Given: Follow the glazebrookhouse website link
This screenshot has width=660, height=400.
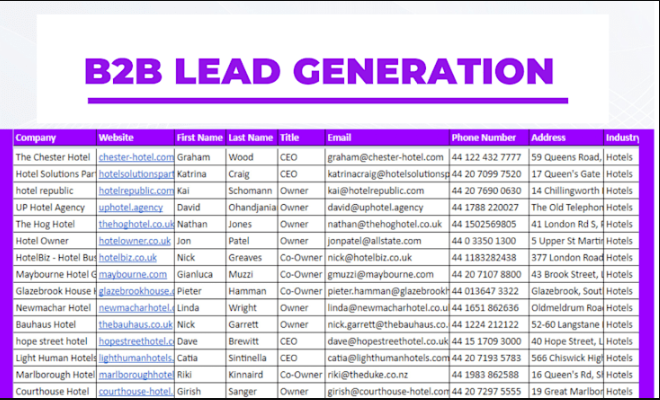Looking at the screenshot, I should (x=136, y=291).
